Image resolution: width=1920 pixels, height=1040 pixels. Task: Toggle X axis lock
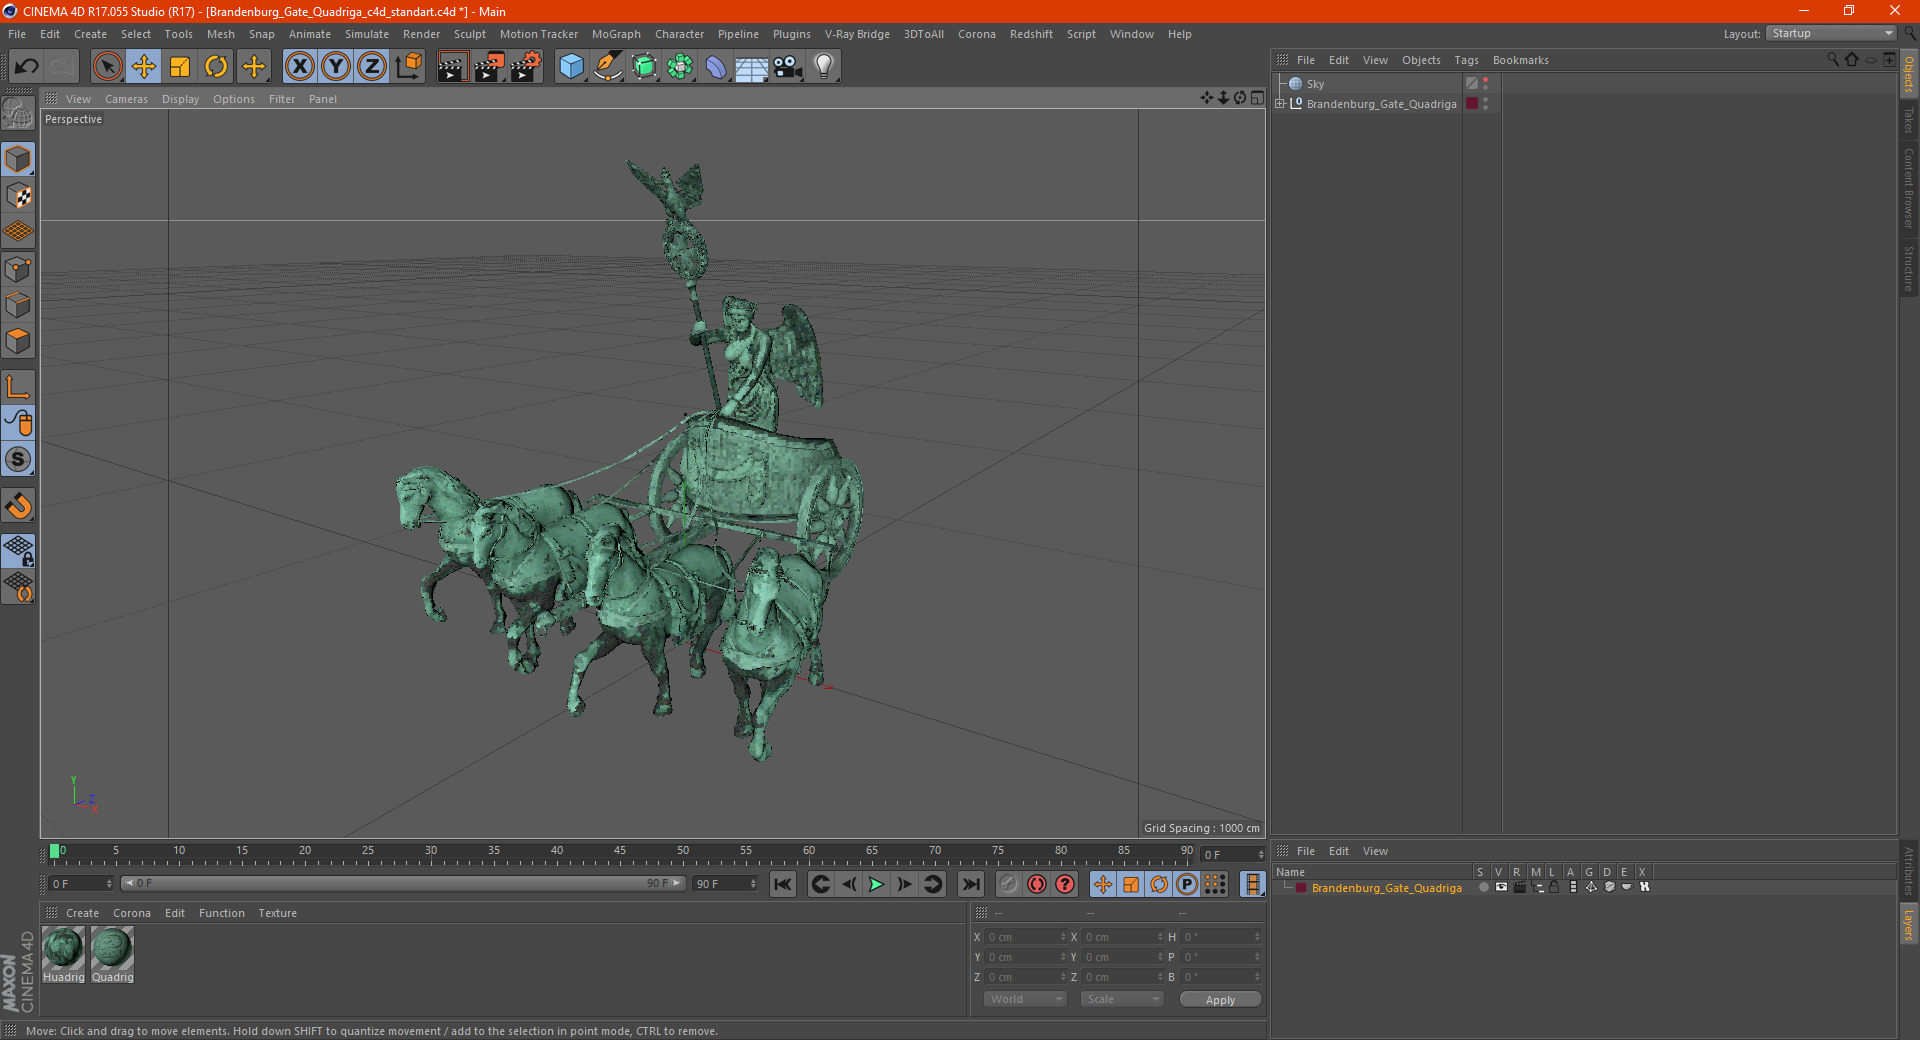[x=299, y=67]
